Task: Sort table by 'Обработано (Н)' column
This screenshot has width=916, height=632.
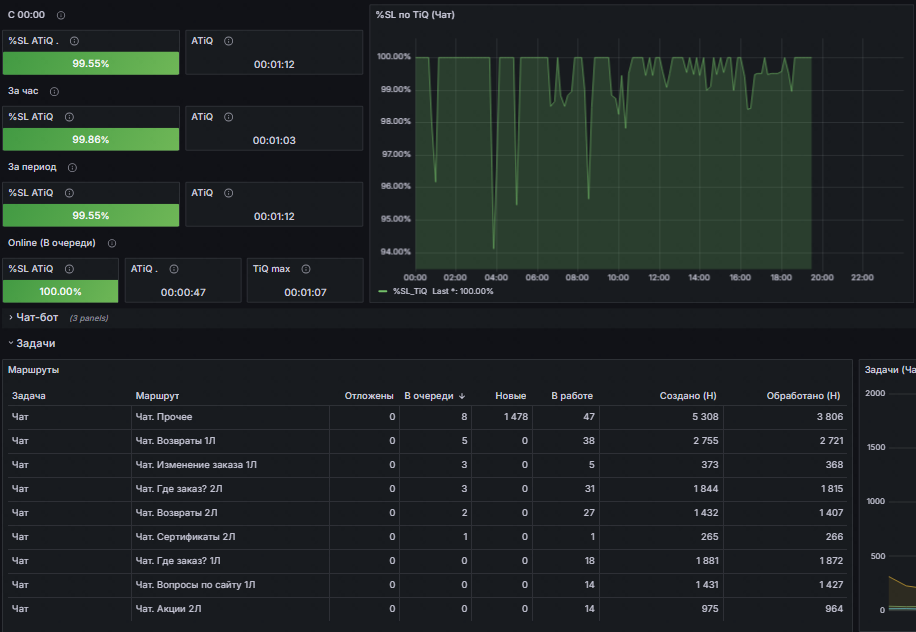Action: 803,396
